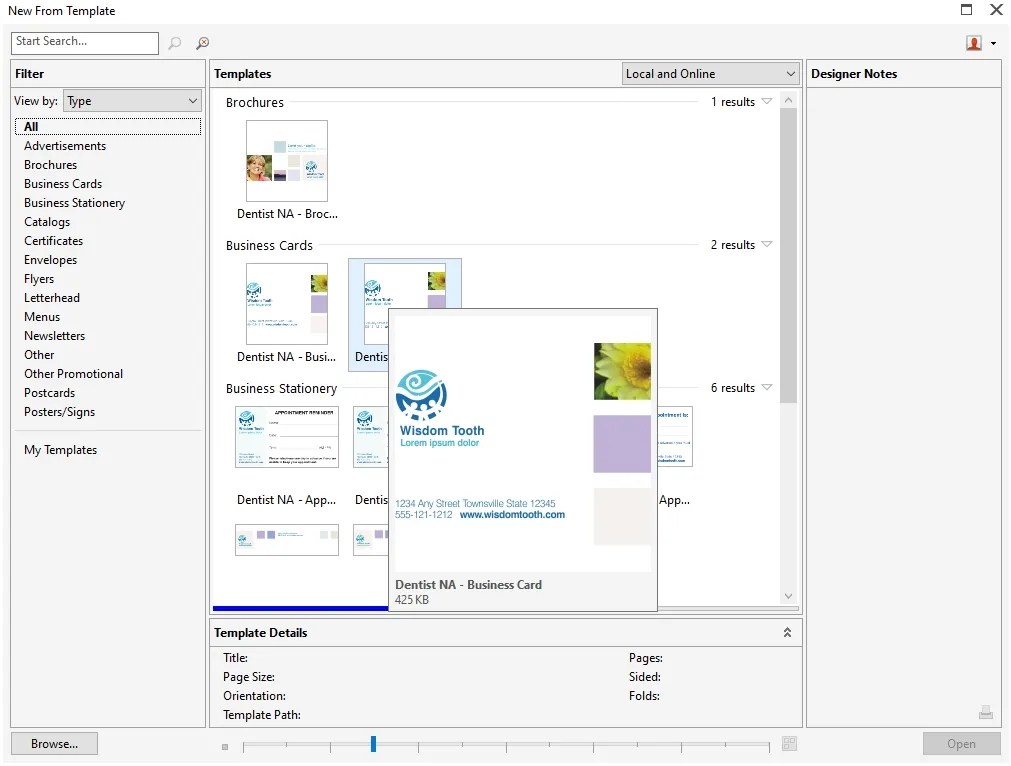Viewport: 1011px width, 766px height.
Task: Click the Browse... button
Action: click(x=54, y=743)
